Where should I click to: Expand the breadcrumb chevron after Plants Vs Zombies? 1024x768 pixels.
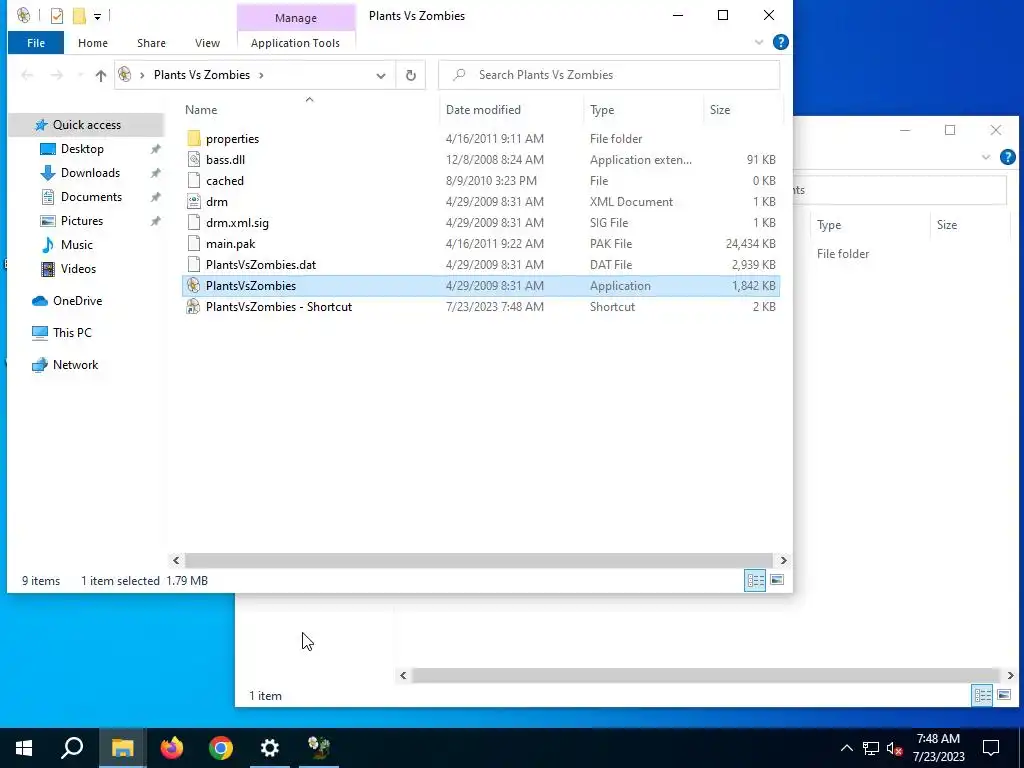[x=261, y=75]
